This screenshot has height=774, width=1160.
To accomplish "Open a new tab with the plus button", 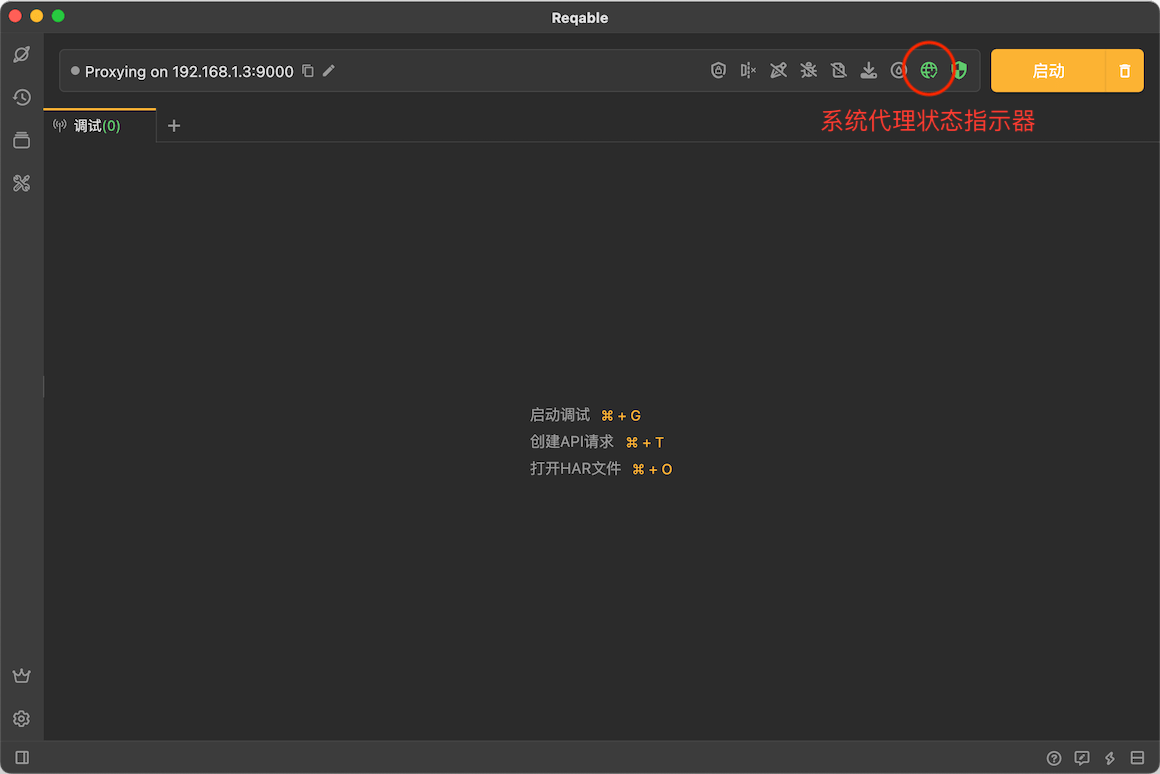I will tap(174, 125).
